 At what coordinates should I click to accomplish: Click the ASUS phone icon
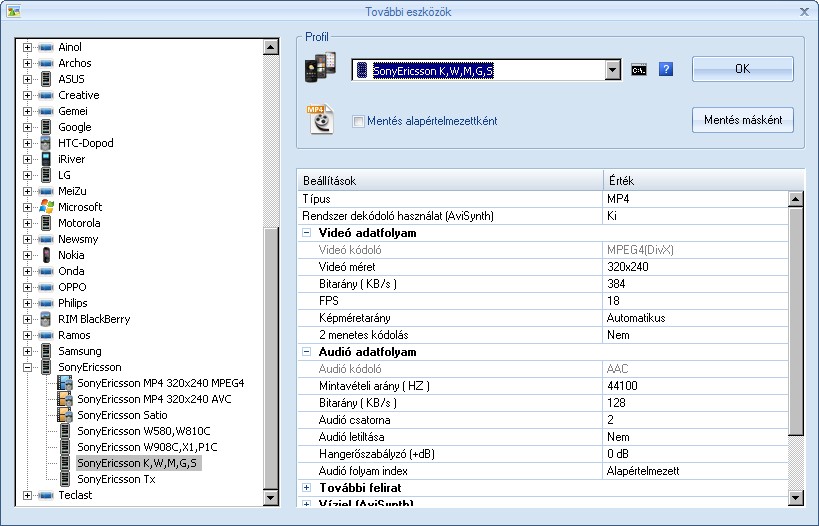click(x=46, y=79)
